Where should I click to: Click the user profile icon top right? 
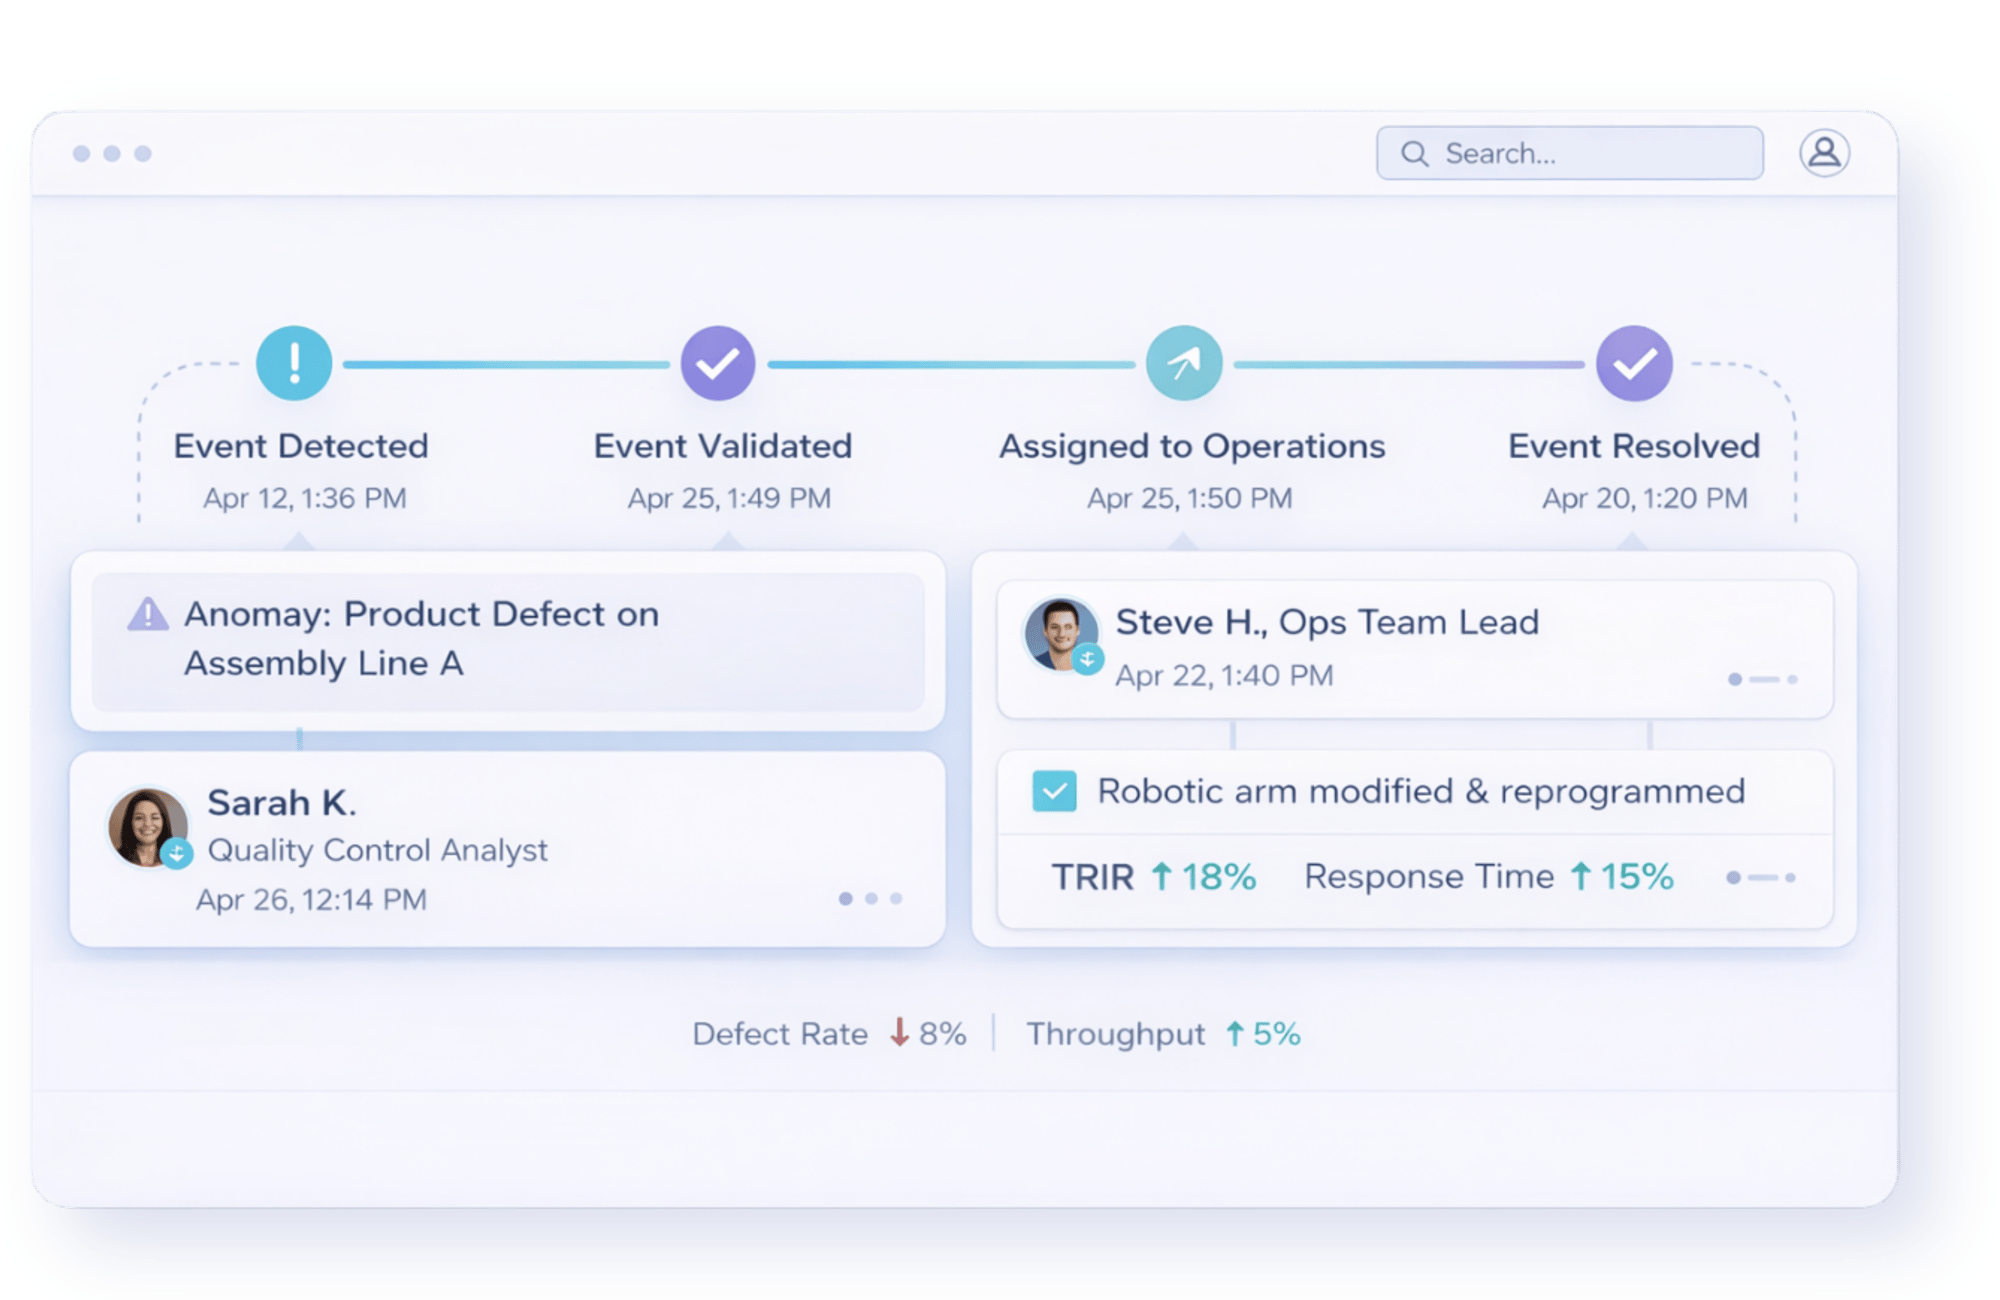[x=1825, y=152]
